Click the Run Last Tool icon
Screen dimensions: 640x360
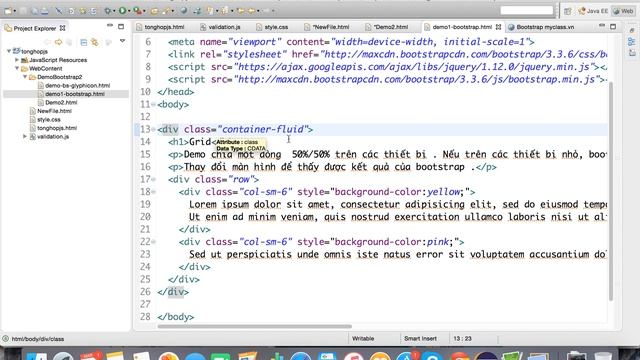138,11
